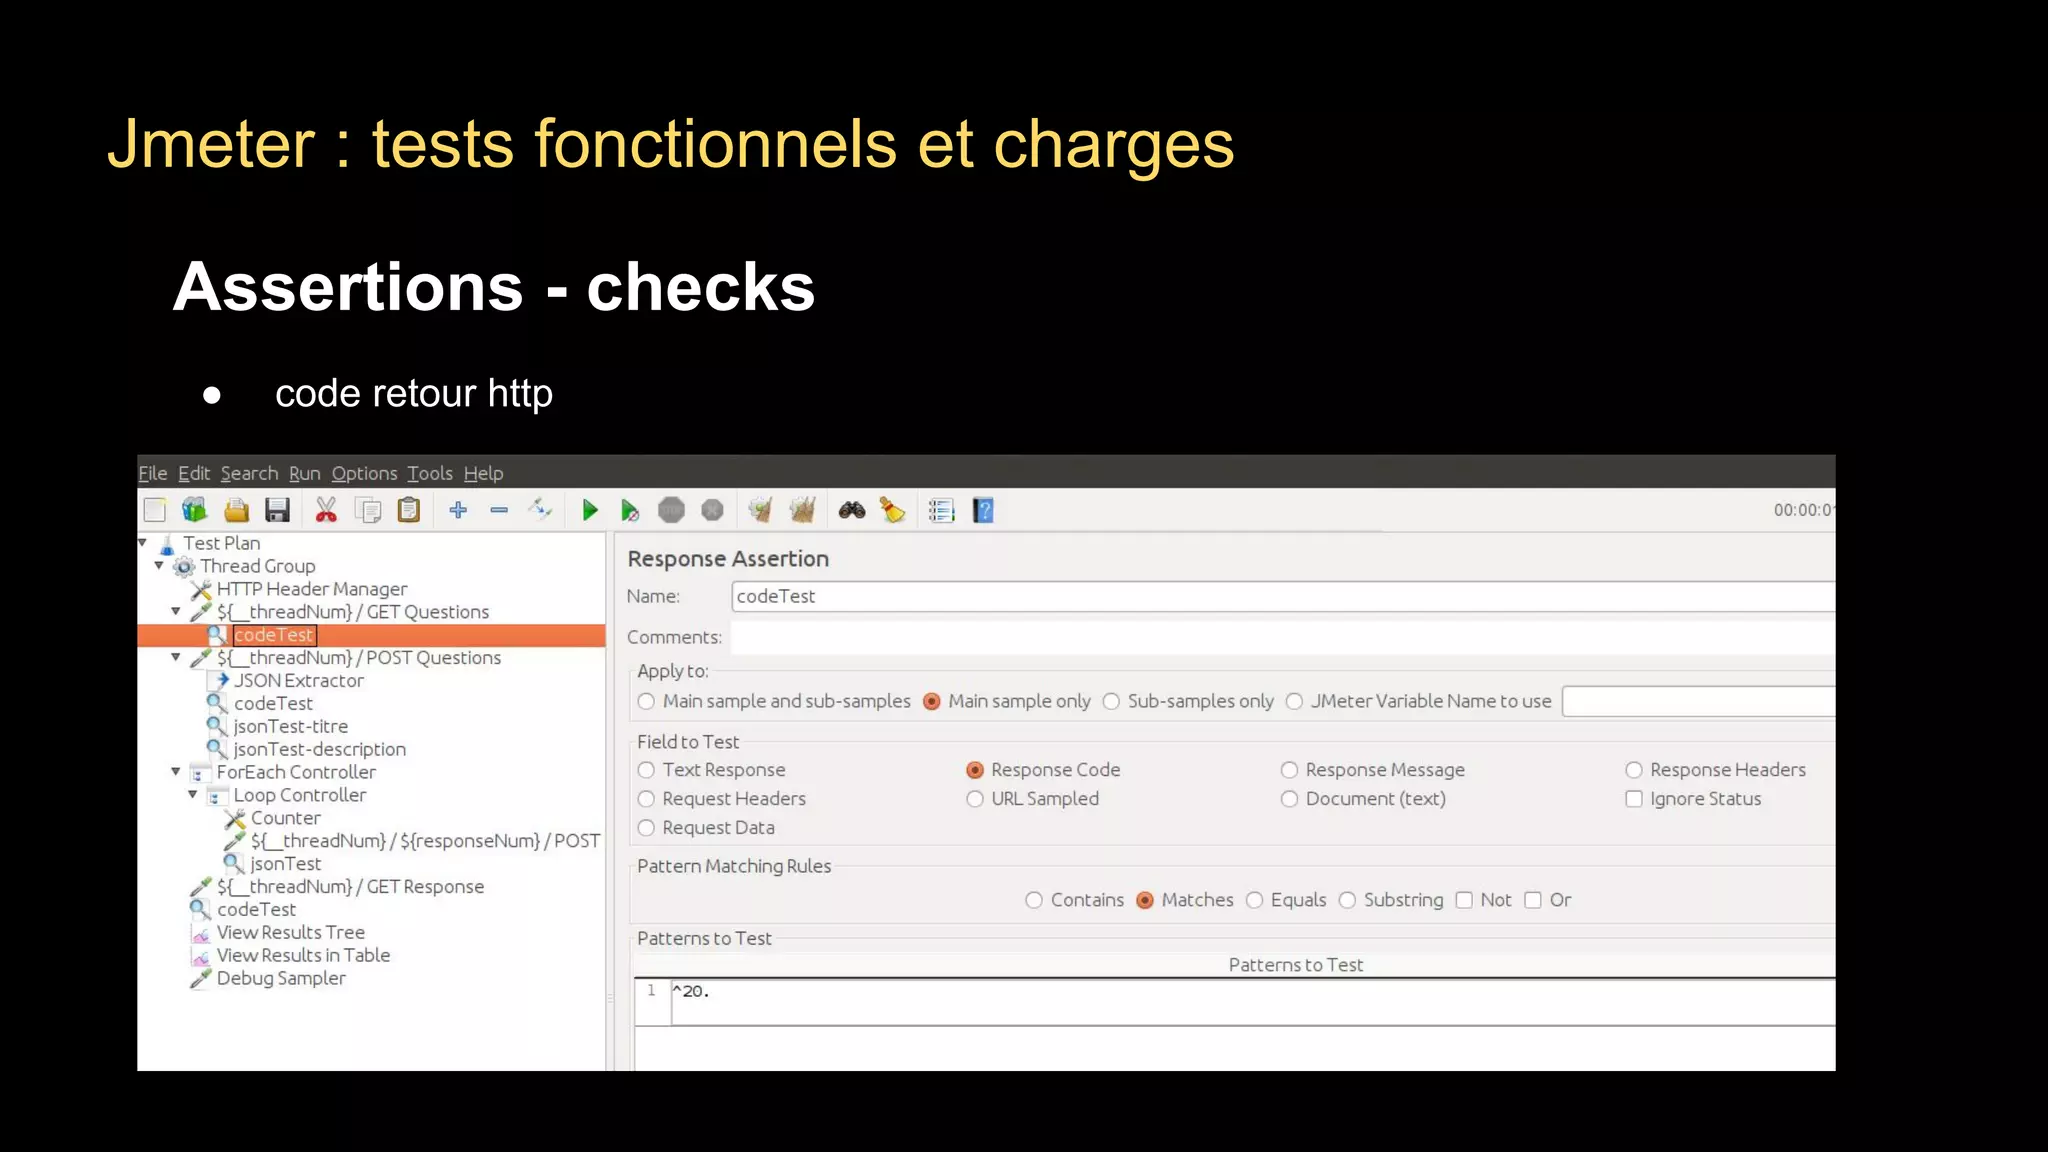
Task: Click the Expand All plus icon
Action: click(x=458, y=511)
